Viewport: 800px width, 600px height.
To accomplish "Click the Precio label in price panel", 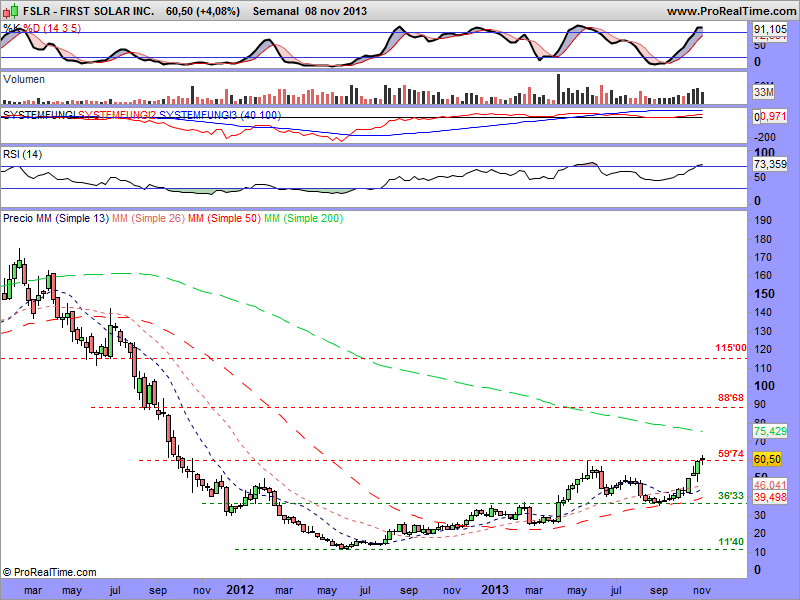I will 18,218.
